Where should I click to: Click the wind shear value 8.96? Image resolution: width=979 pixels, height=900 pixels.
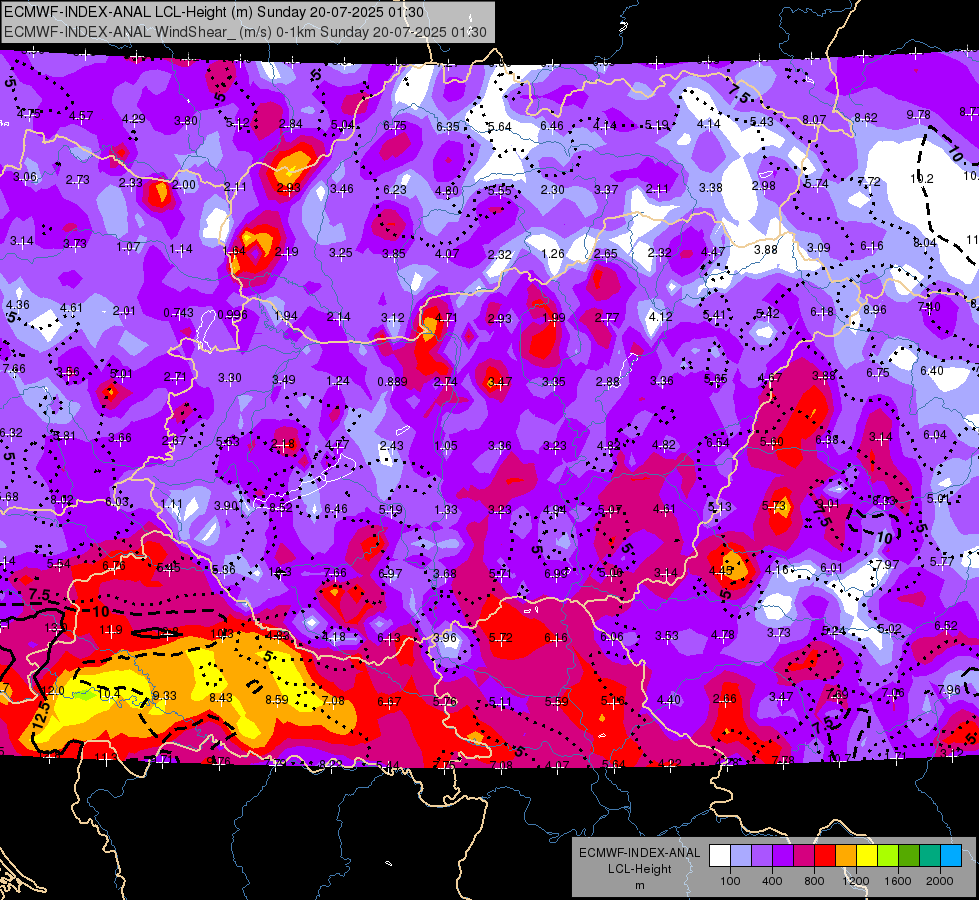875,309
